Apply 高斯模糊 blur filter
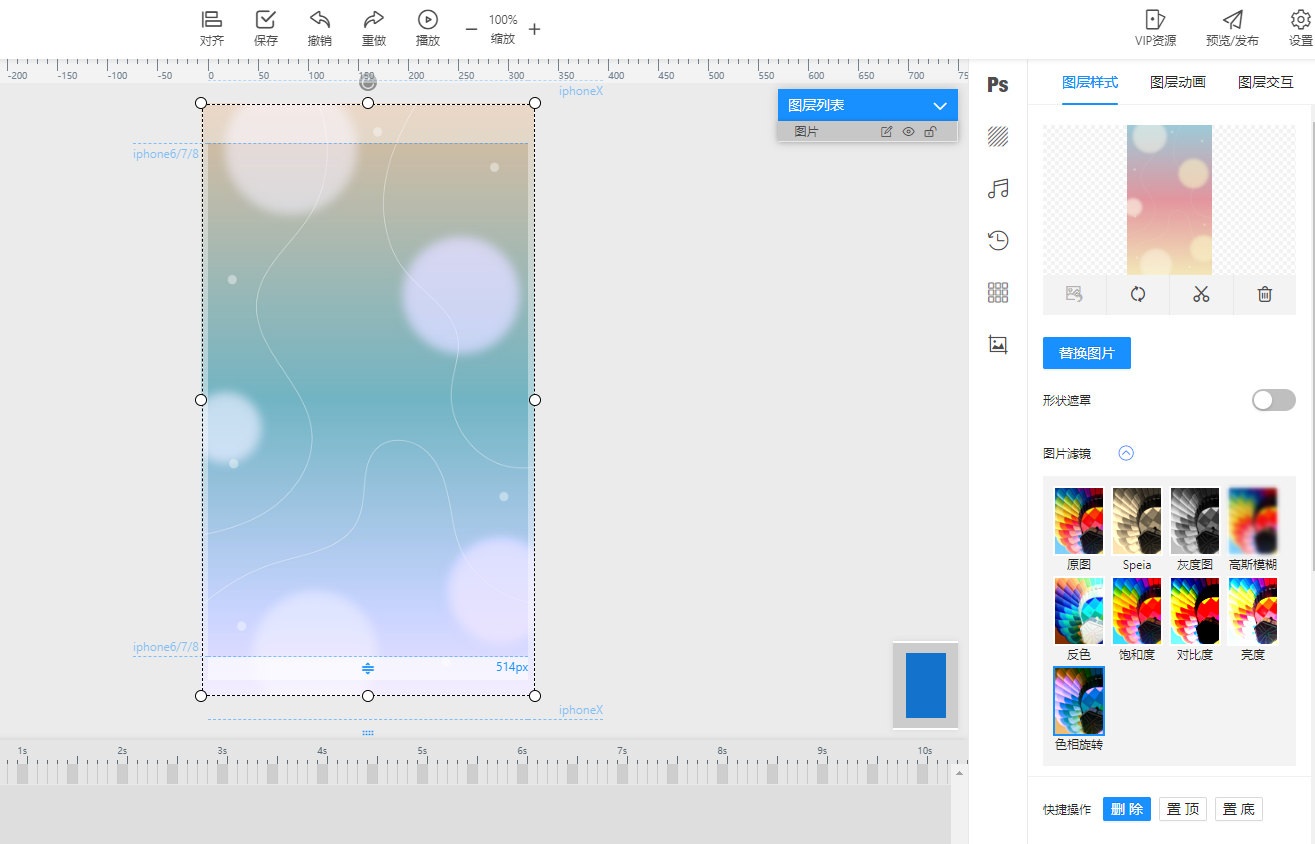 point(1253,521)
